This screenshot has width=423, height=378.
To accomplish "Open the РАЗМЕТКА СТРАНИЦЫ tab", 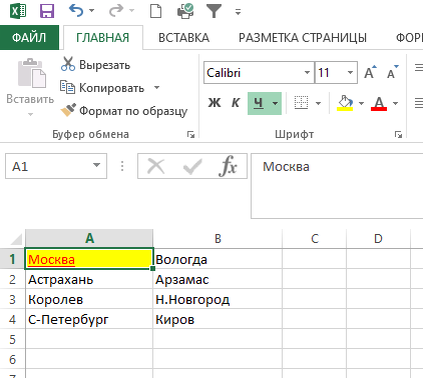I will point(302,38).
